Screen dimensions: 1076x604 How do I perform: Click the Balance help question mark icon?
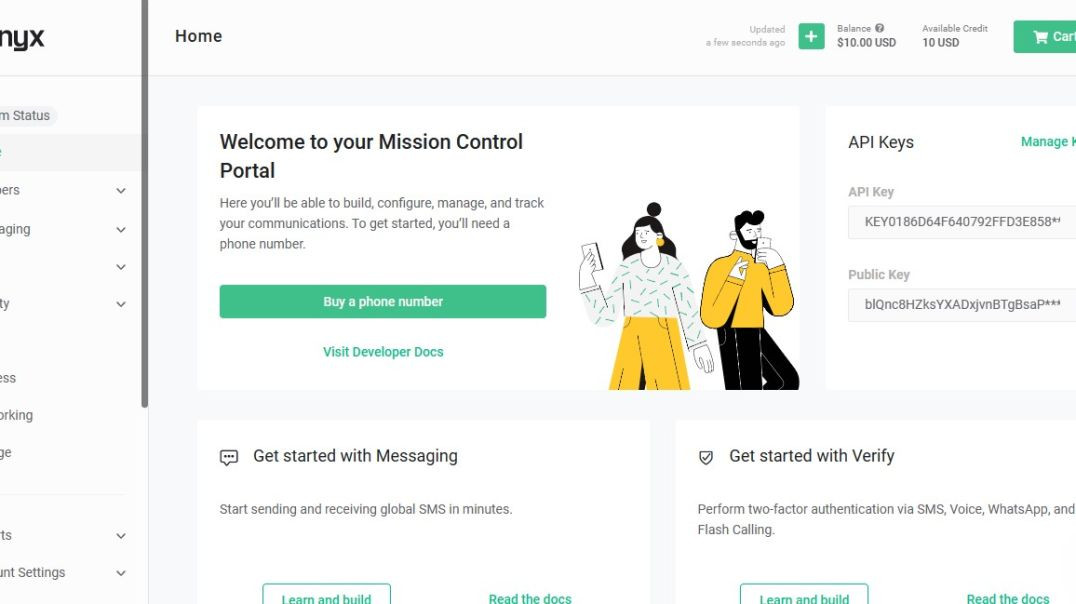880,28
